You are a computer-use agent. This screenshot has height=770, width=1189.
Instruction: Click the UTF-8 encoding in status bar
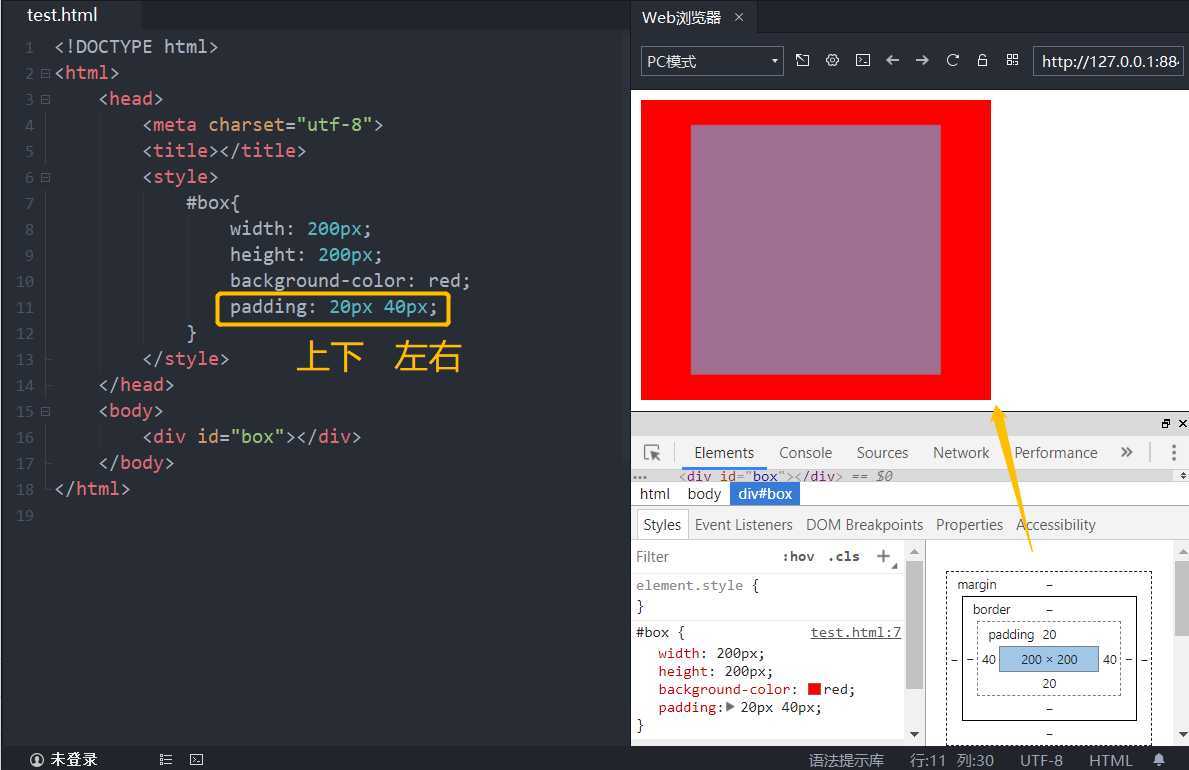pyautogui.click(x=1040, y=759)
